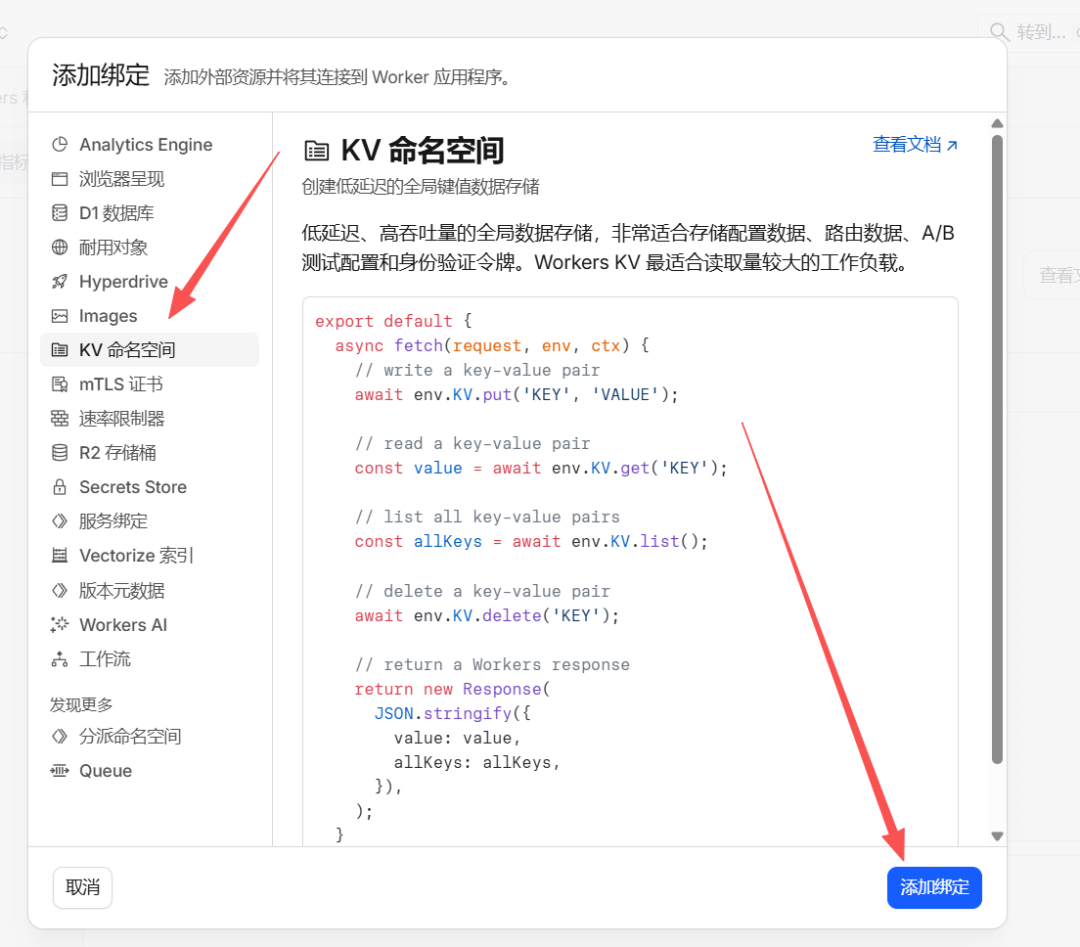Select KV 命名空间 in the sidebar
Image resolution: width=1080 pixels, height=947 pixels.
pyautogui.click(x=149, y=350)
